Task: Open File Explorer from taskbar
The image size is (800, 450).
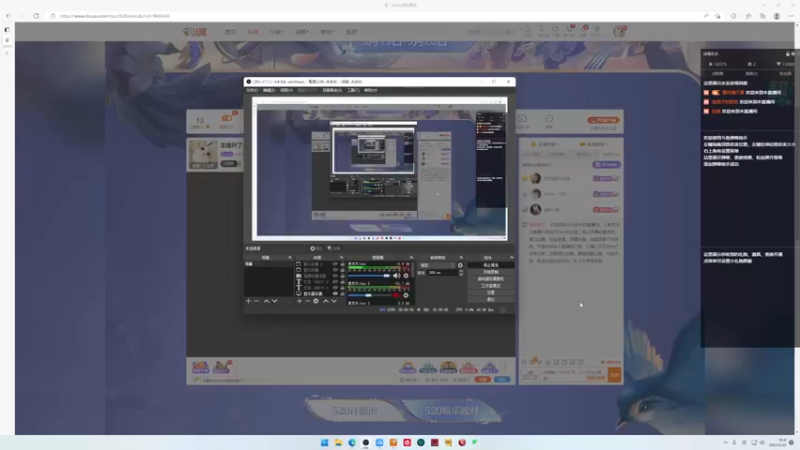Action: coord(338,442)
